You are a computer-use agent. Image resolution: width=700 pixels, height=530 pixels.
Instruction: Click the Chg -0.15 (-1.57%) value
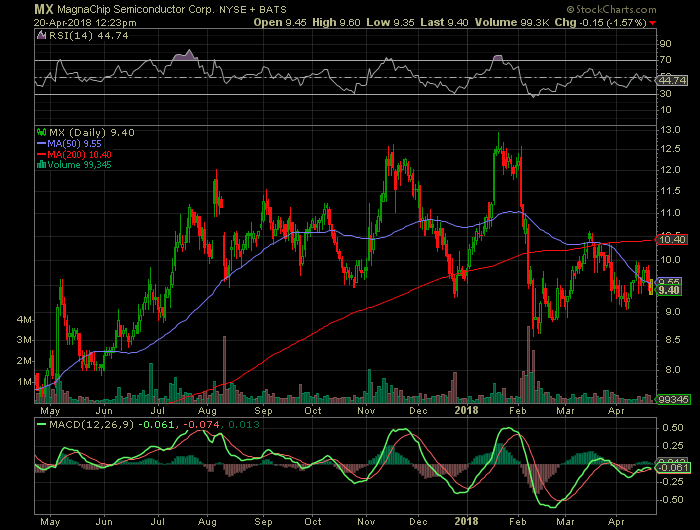click(601, 22)
